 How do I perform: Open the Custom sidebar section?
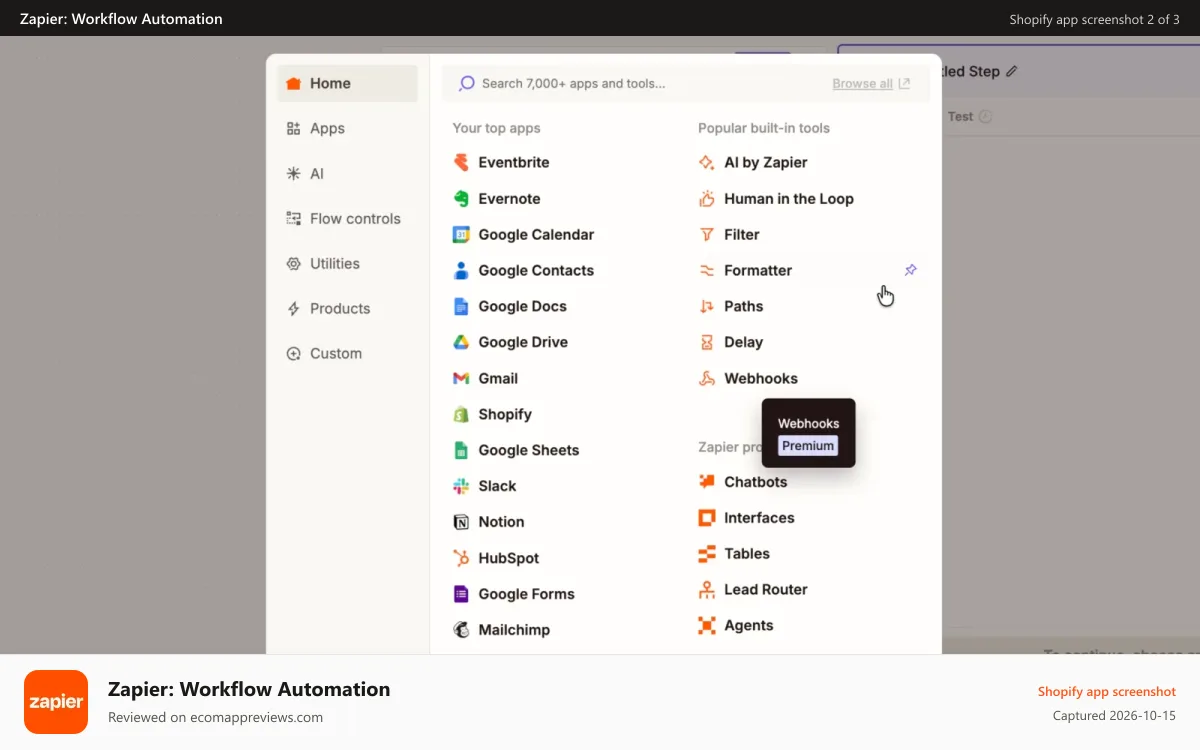[x=347, y=354]
